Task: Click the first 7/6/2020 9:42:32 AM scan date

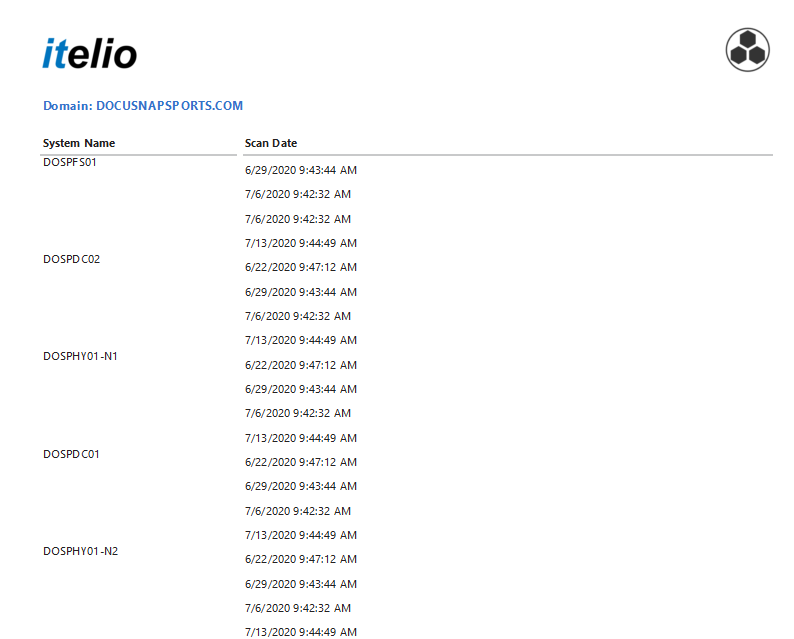Action: pos(297,194)
